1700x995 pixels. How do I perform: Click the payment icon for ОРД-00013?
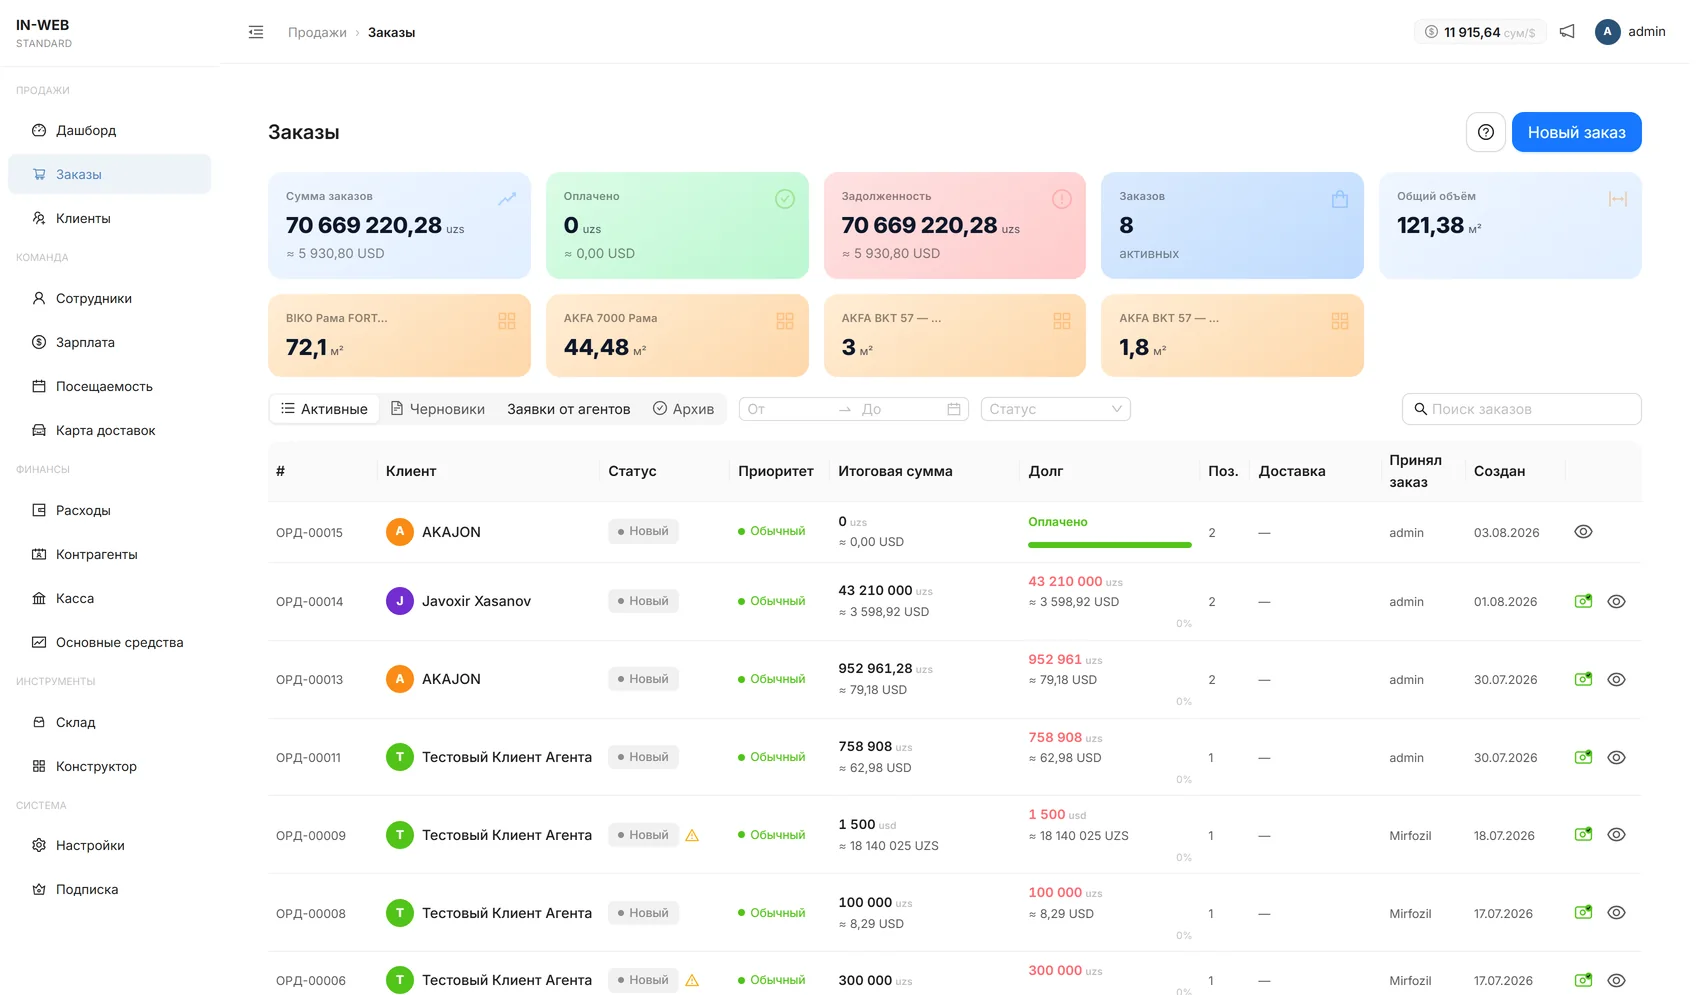tap(1583, 679)
